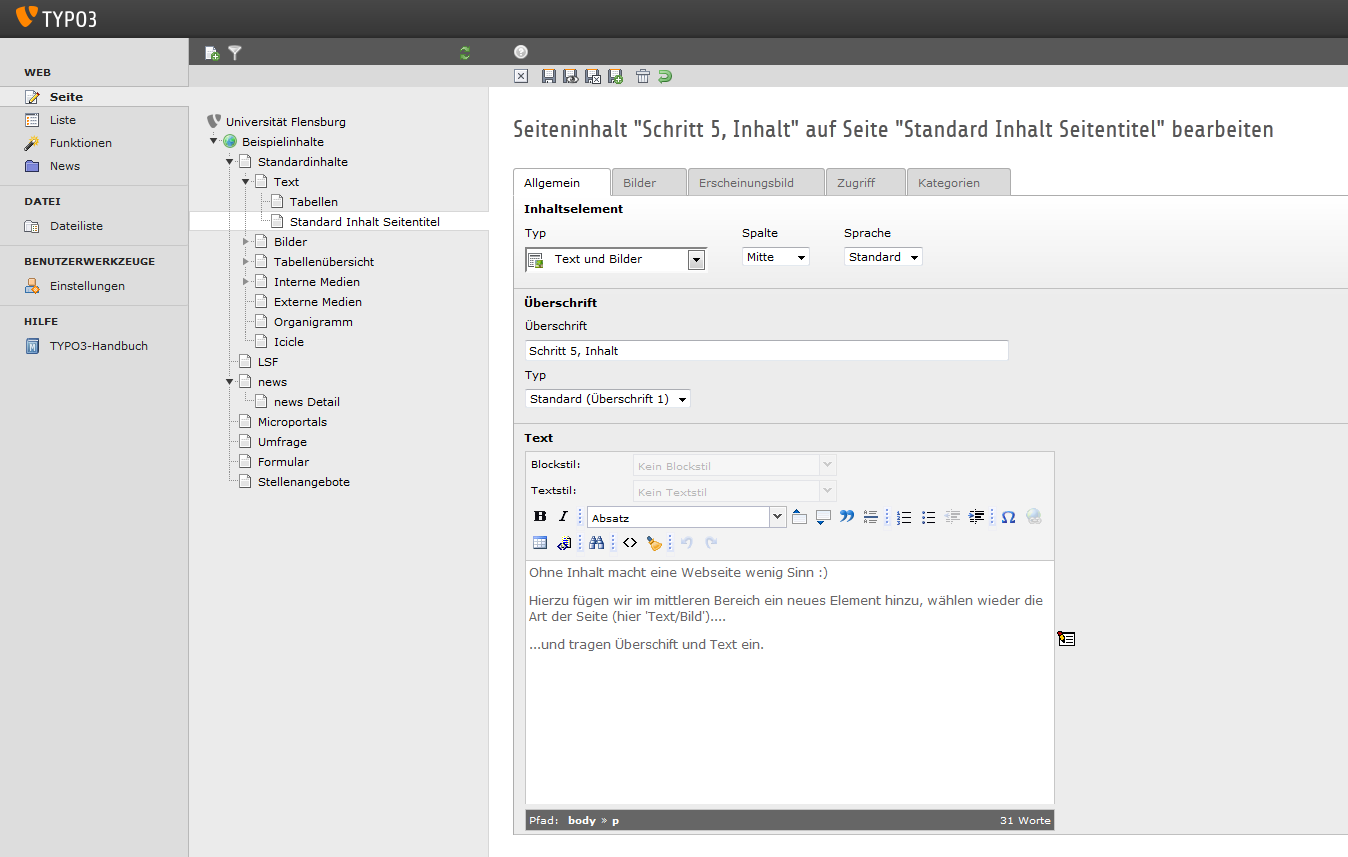Open the Dateiliste module
Screen dimensions: 1348x857
coord(76,226)
